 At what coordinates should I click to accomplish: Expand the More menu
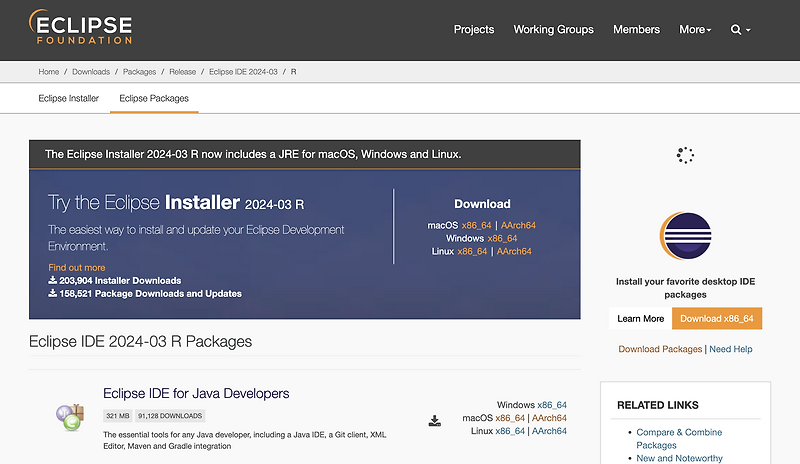pyautogui.click(x=695, y=30)
